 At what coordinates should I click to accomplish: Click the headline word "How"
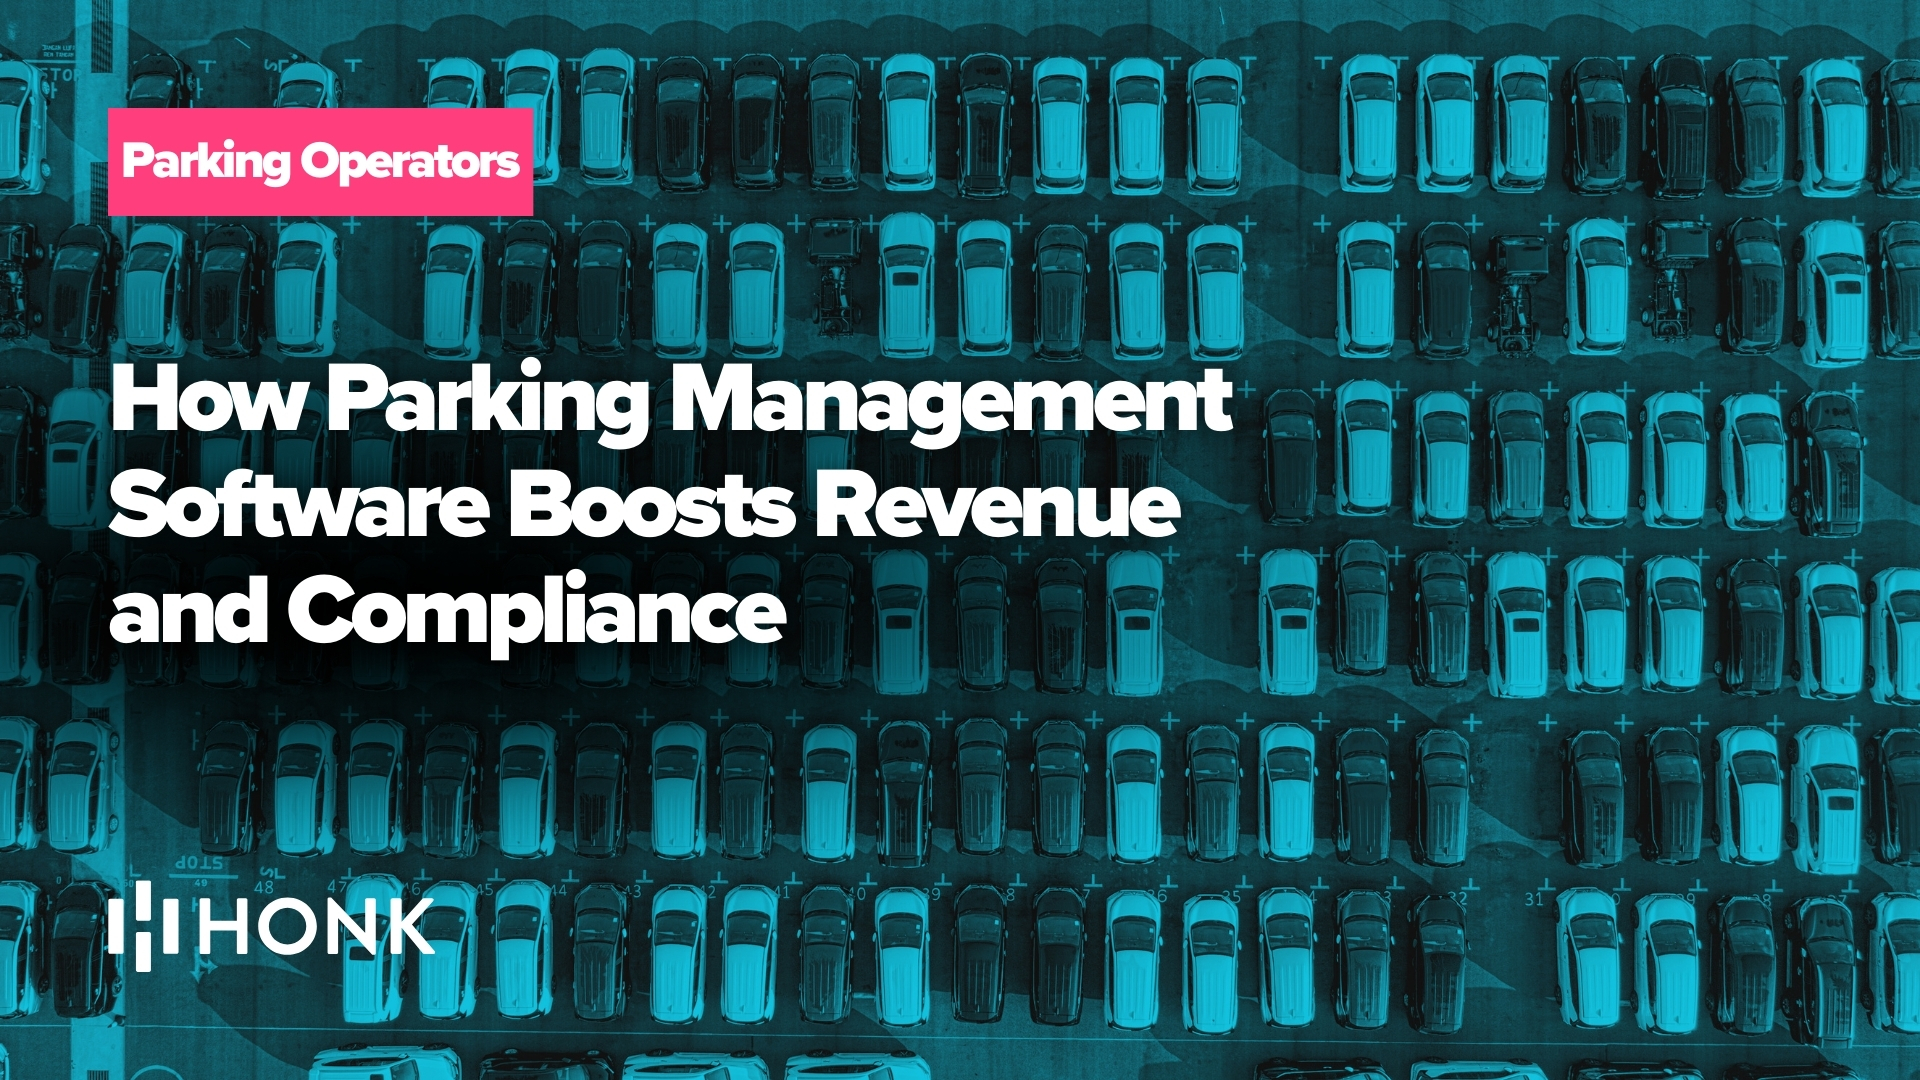click(208, 400)
